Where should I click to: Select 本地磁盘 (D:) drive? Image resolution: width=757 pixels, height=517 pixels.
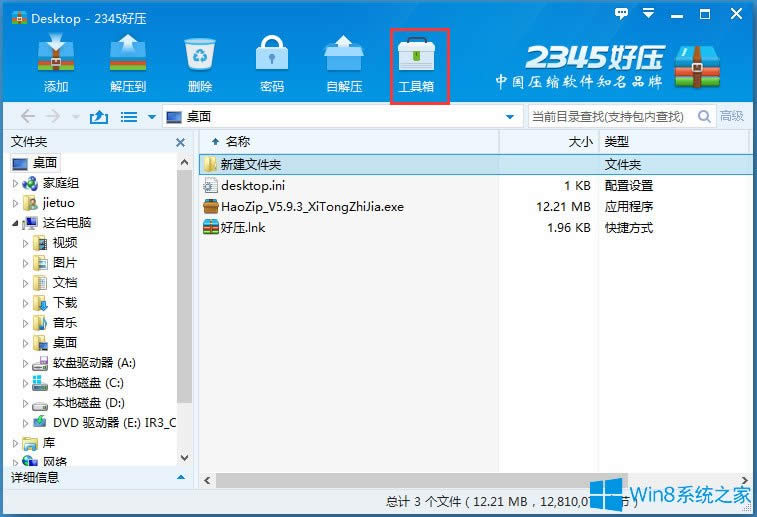click(88, 403)
